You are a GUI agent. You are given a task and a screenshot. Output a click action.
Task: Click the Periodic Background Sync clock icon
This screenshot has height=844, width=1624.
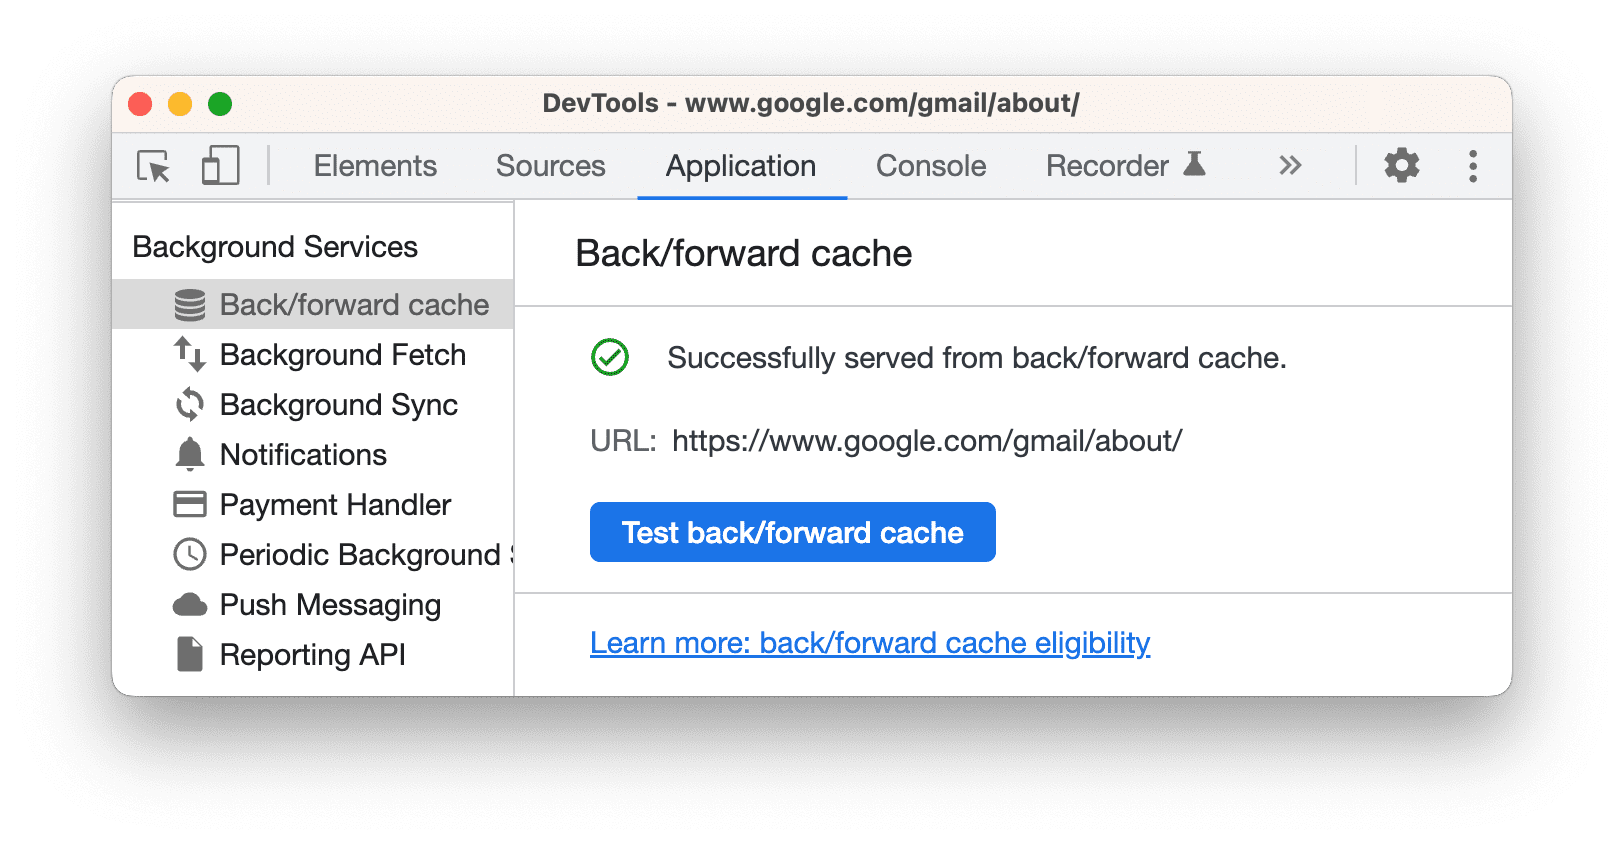coord(189,555)
